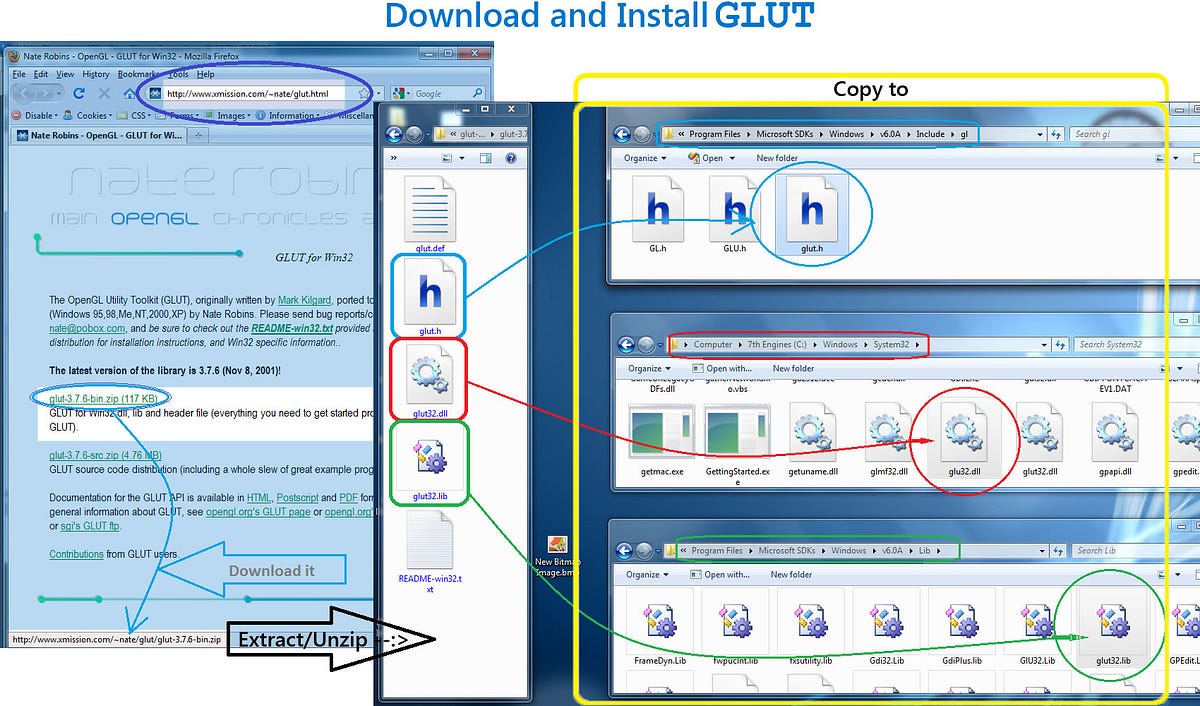Click New folder in Include gl window
Screen dimensions: 1200x706
pyautogui.click(x=777, y=158)
